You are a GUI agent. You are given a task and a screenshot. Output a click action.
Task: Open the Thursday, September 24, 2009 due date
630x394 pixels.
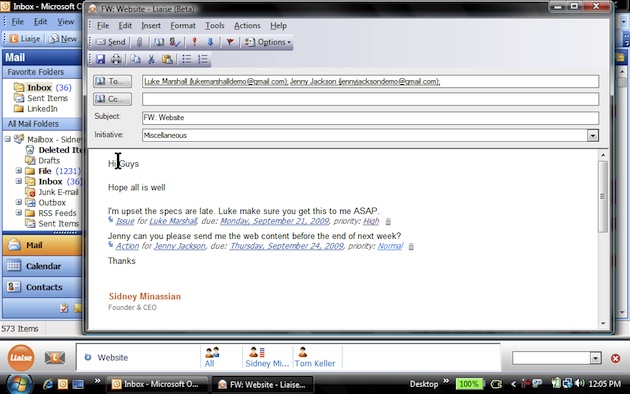pyautogui.click(x=287, y=246)
